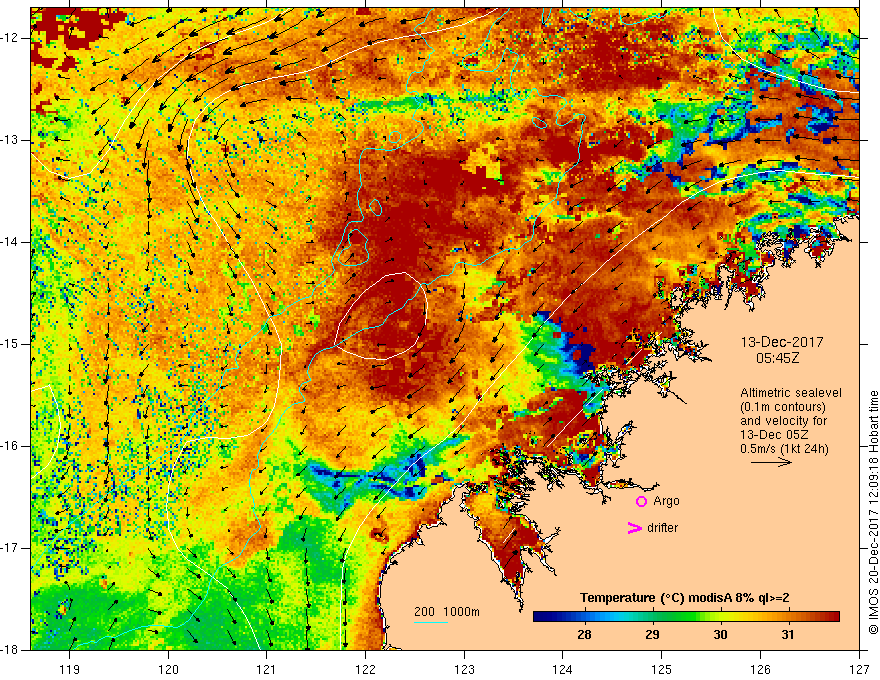Viewport: 880px width, 680px height.
Task: Click the time '05:45Z' text
Action: coord(777,358)
